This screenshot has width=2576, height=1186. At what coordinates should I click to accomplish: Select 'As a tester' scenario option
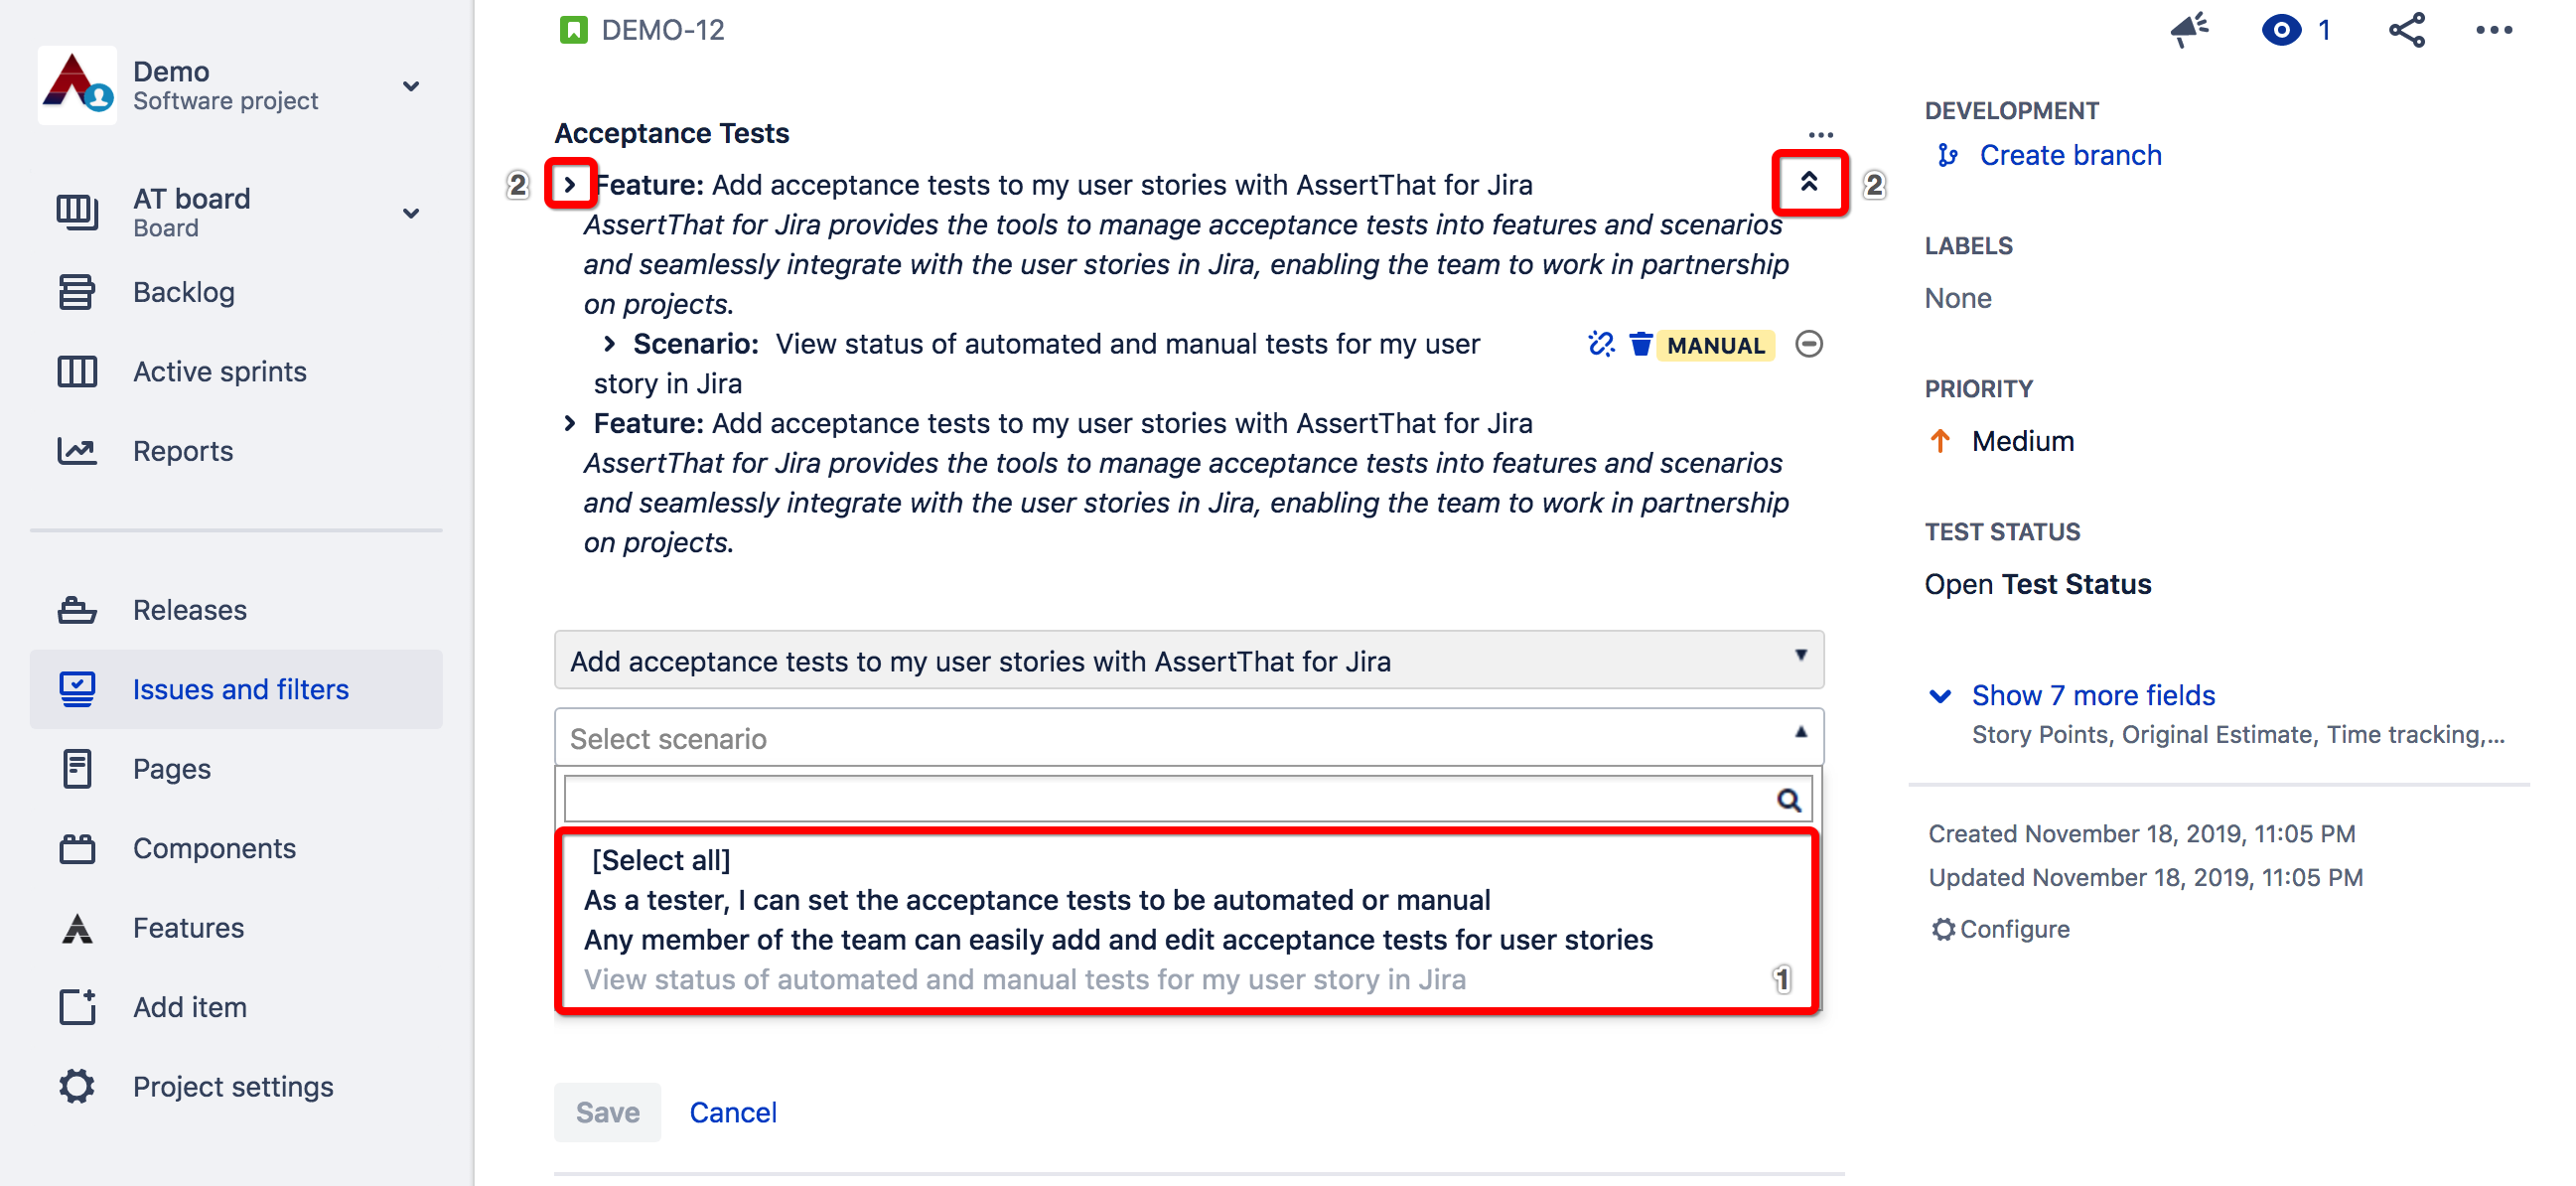[1037, 900]
